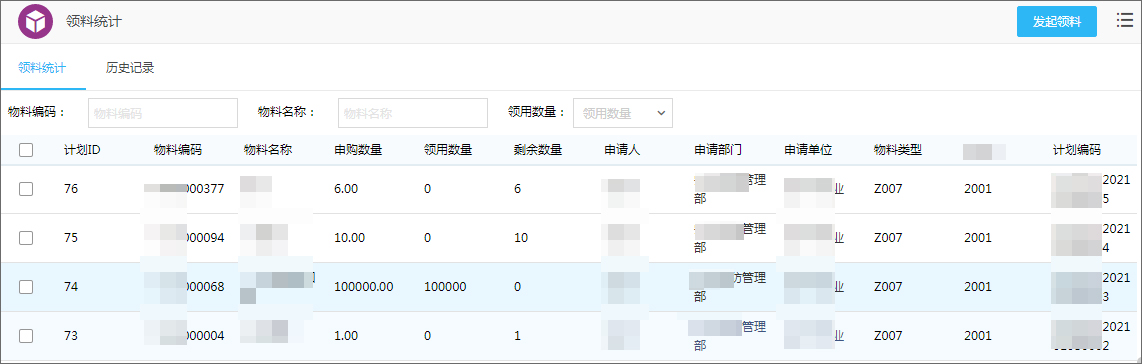Screen dimensions: 1142x364
Task: Click the 10.00 purchase quantity cell
Action: (x=350, y=237)
